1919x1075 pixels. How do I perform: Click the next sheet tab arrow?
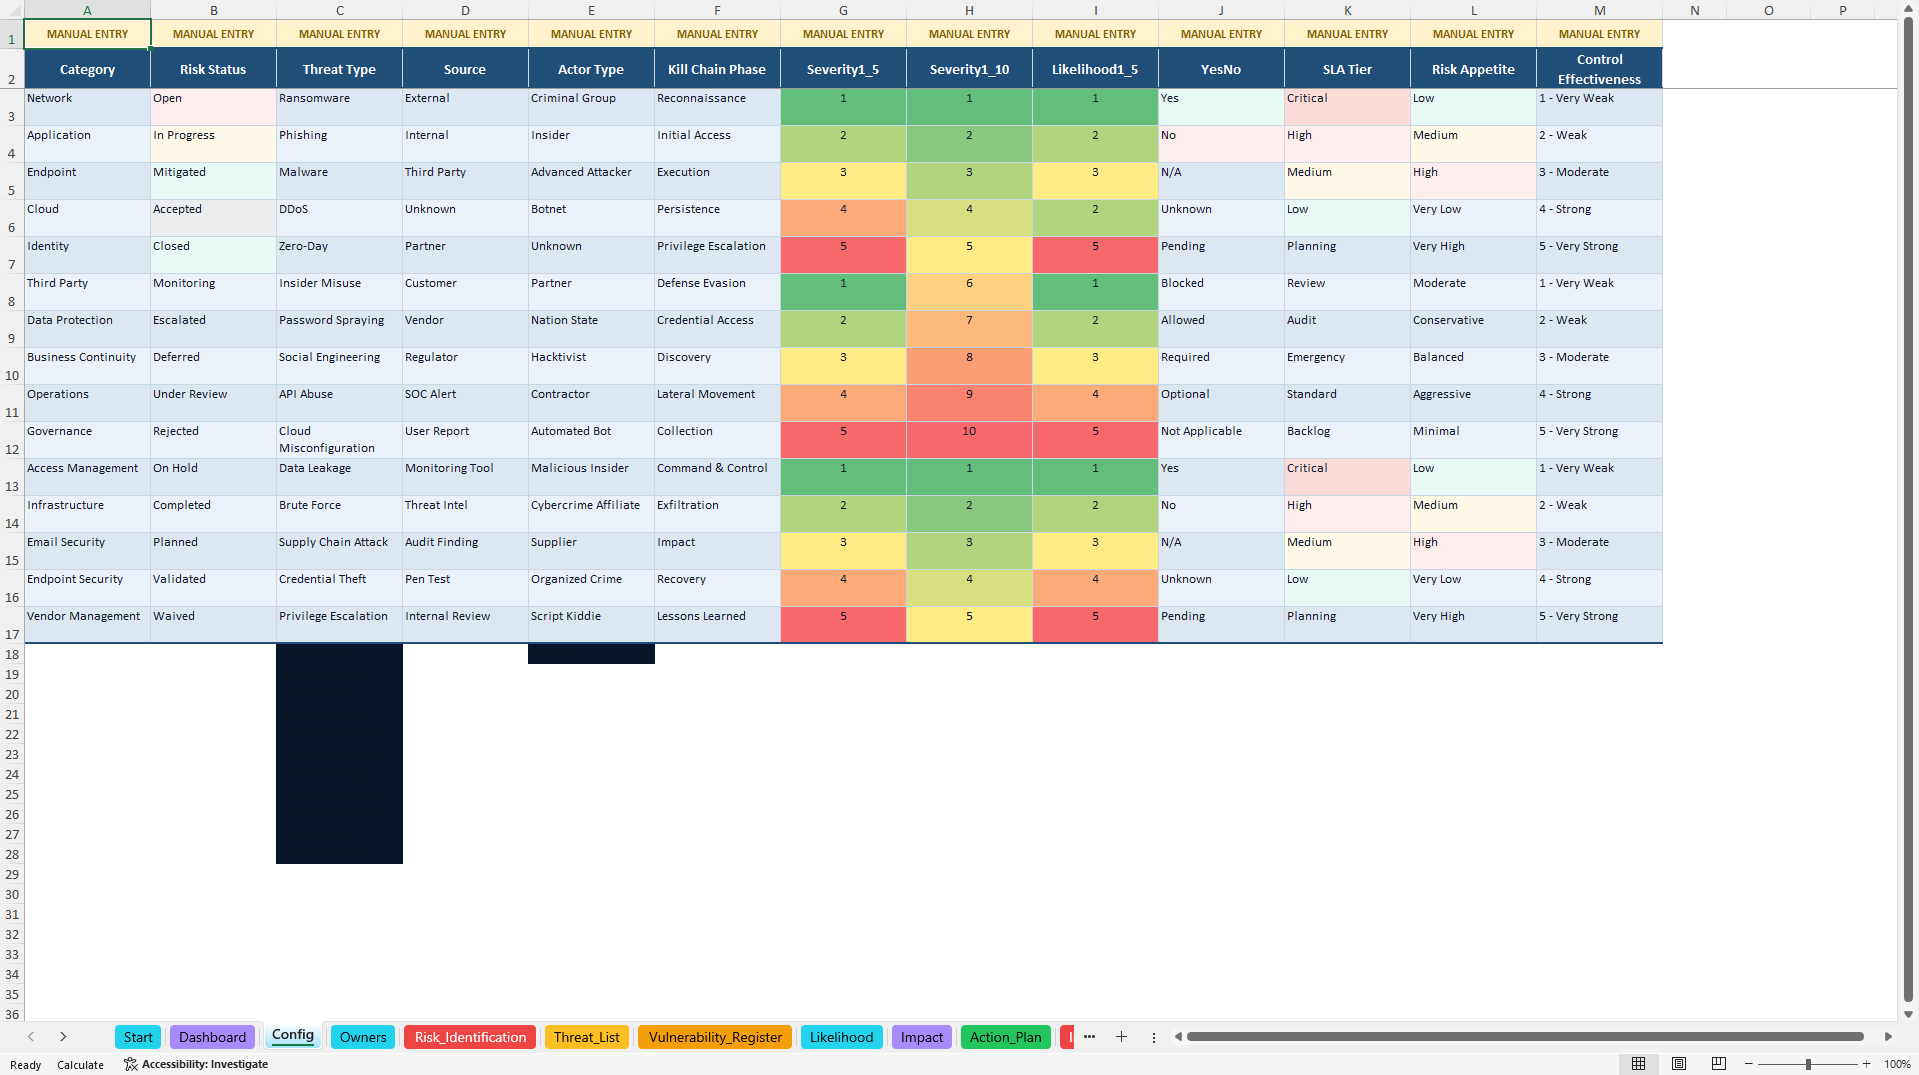point(63,1037)
